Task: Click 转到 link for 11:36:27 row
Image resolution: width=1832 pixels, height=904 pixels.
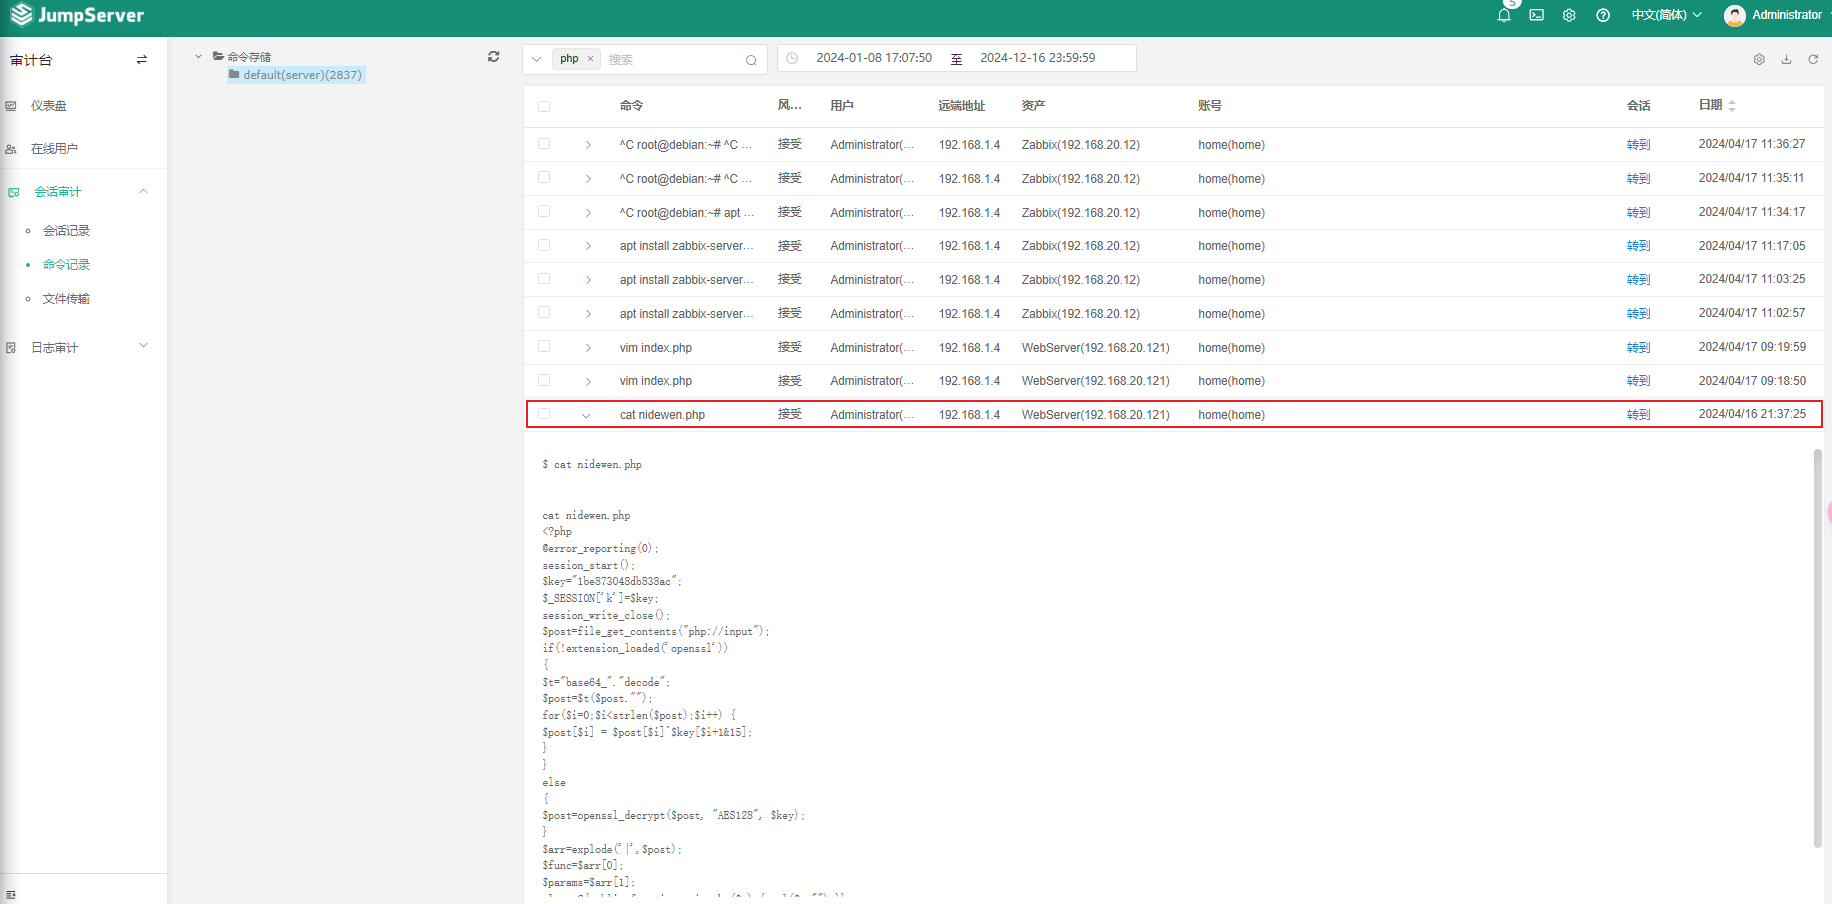Action: [x=1638, y=145]
